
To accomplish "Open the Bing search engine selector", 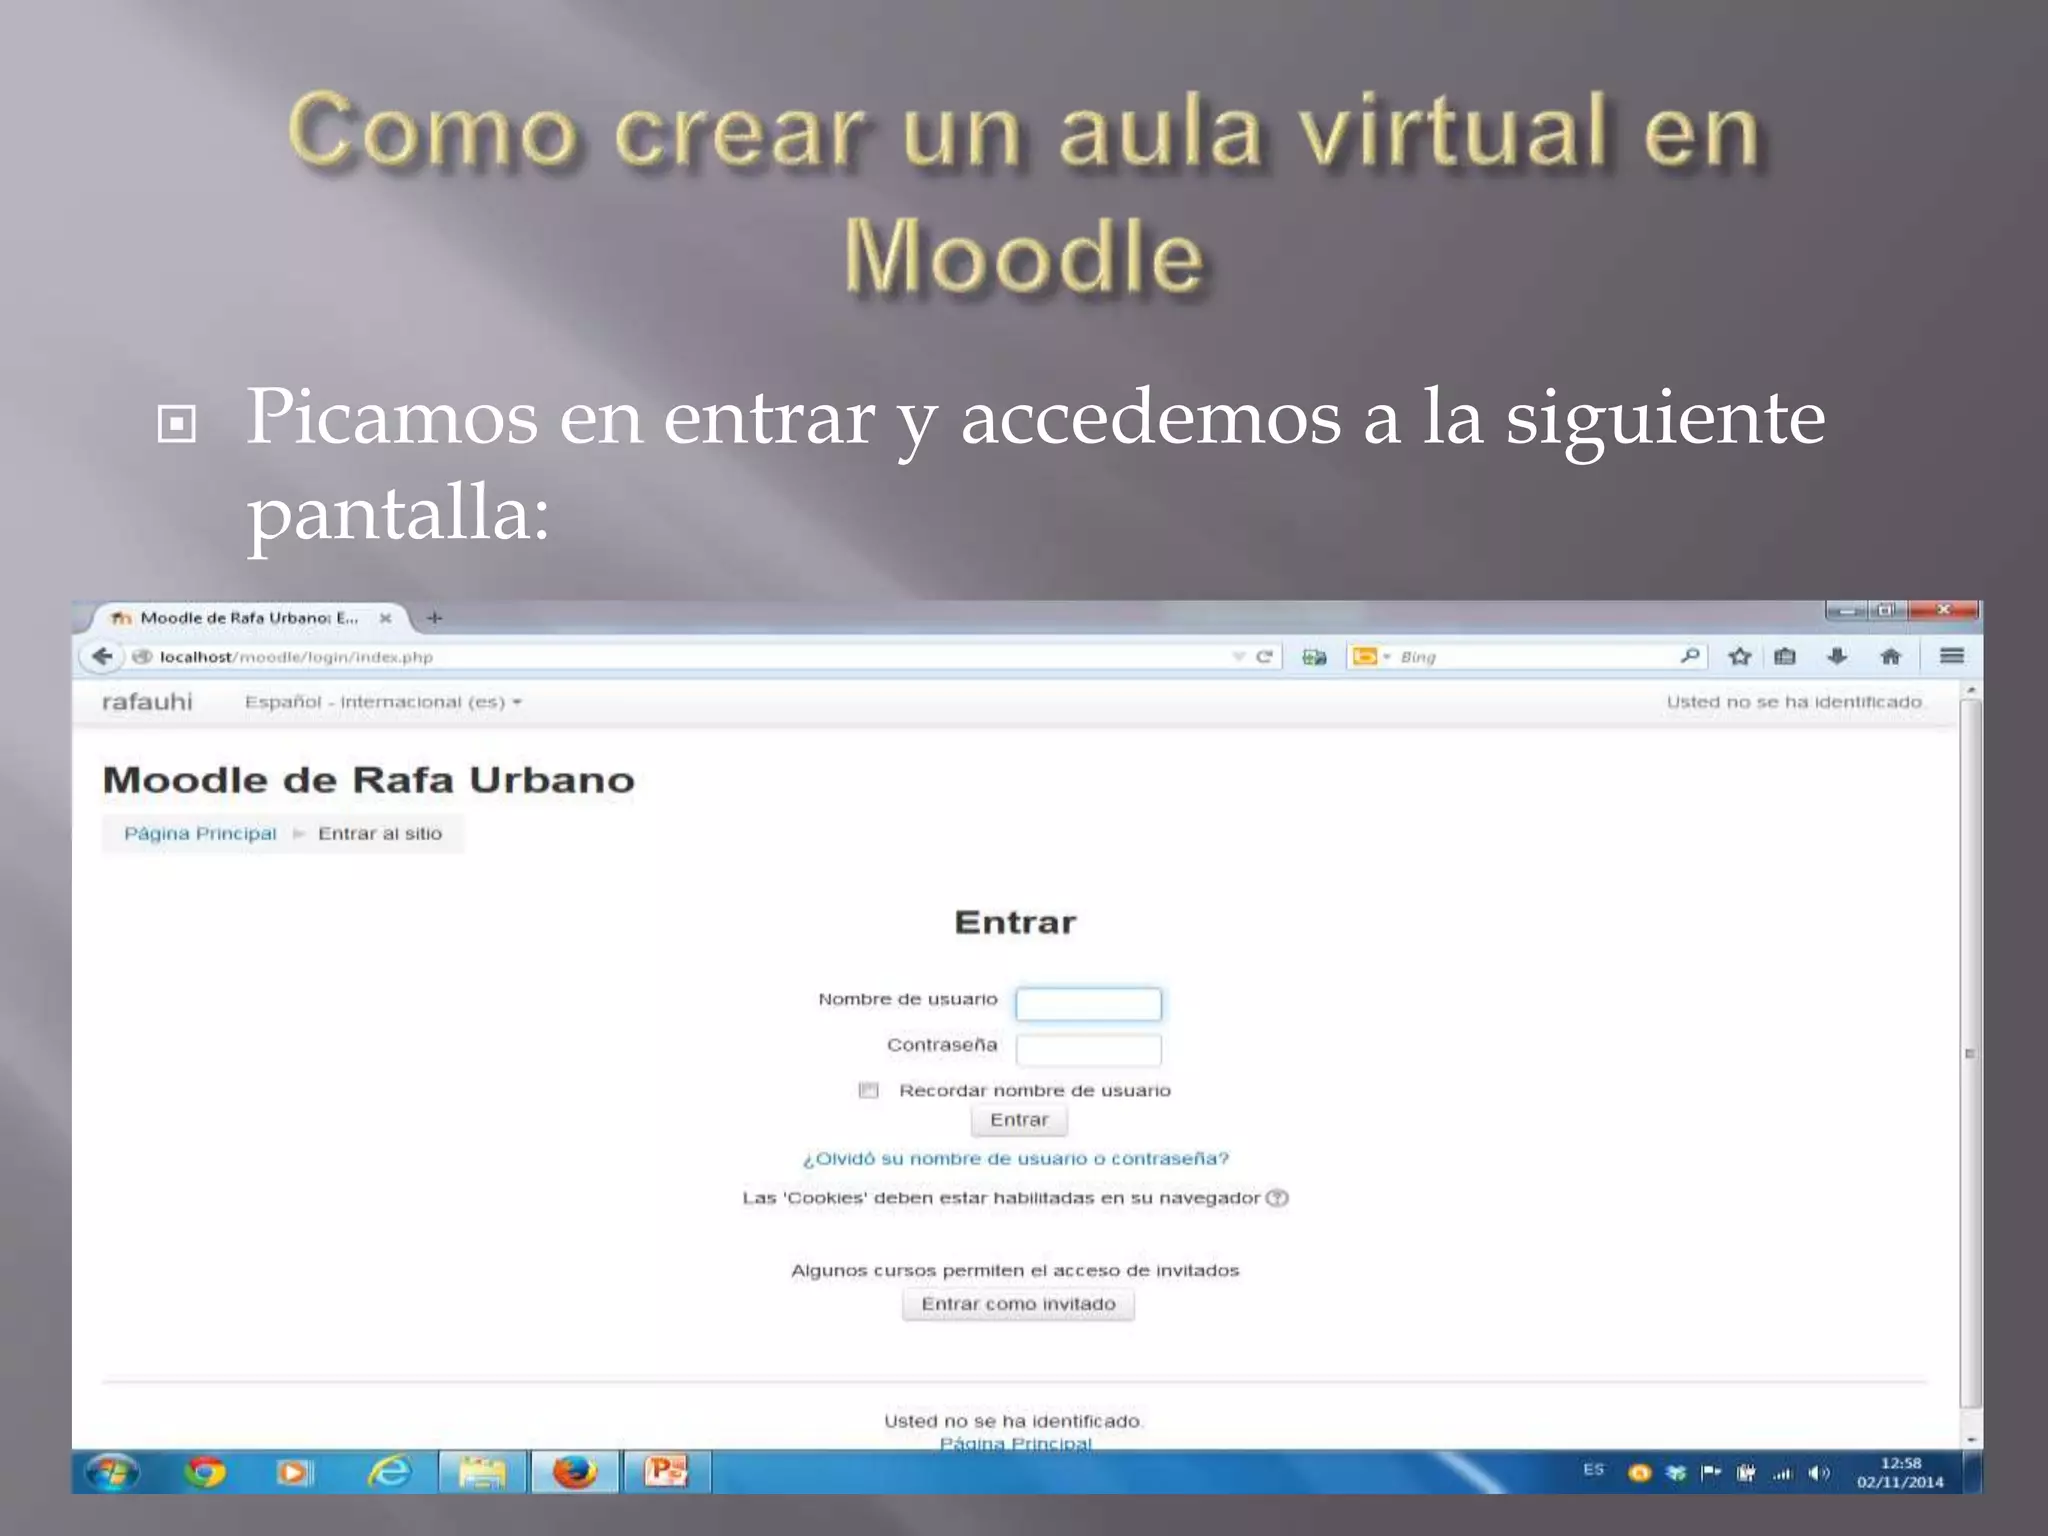I will coord(1371,656).
